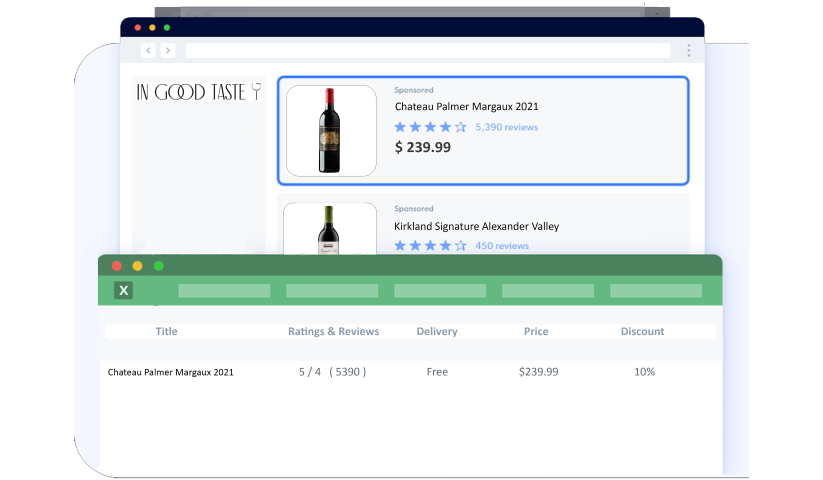Click the Chateau Palmer Margaux 2021 product title

point(467,106)
